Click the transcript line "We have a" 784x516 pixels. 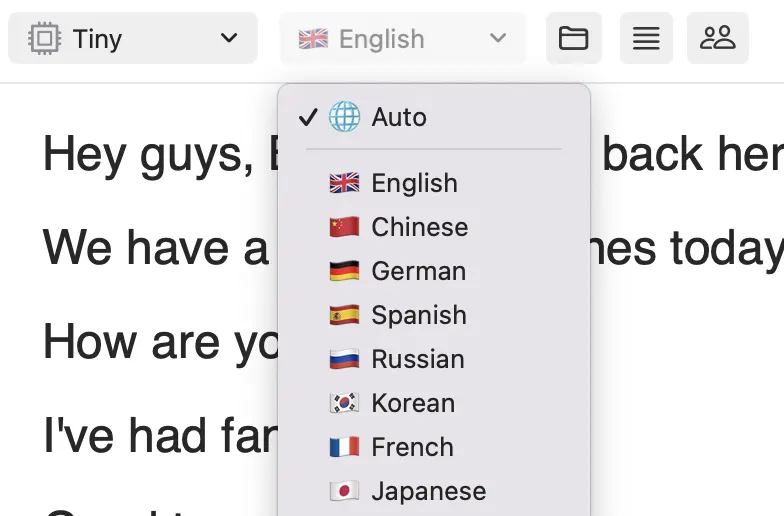click(x=156, y=248)
